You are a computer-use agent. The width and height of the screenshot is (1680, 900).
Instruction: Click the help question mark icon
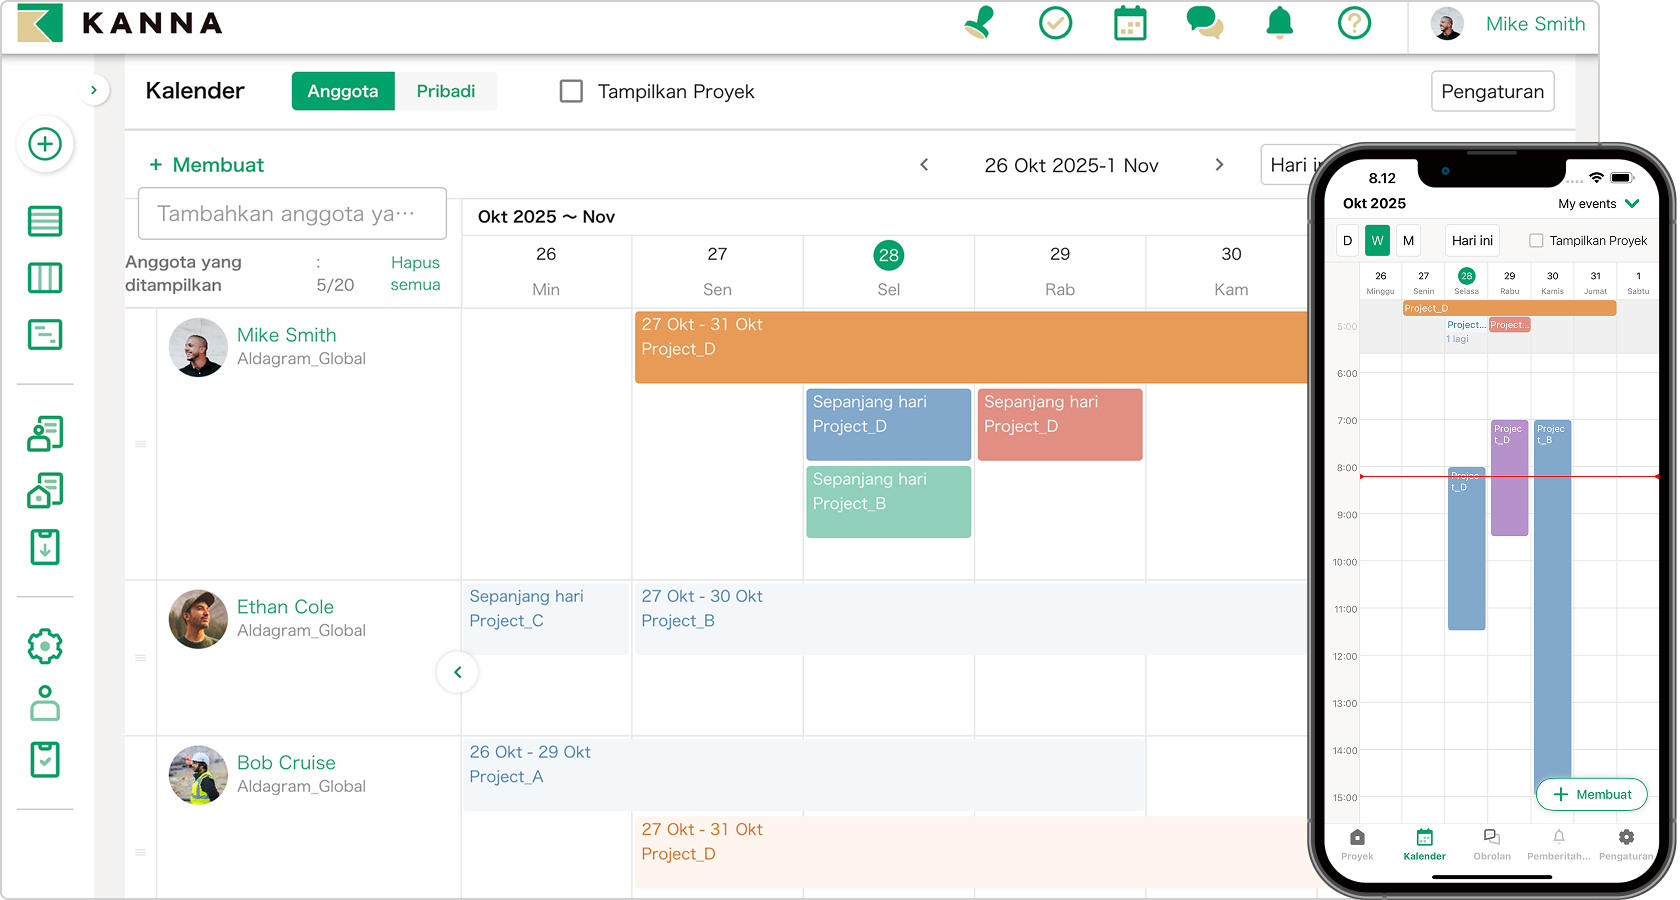point(1355,23)
